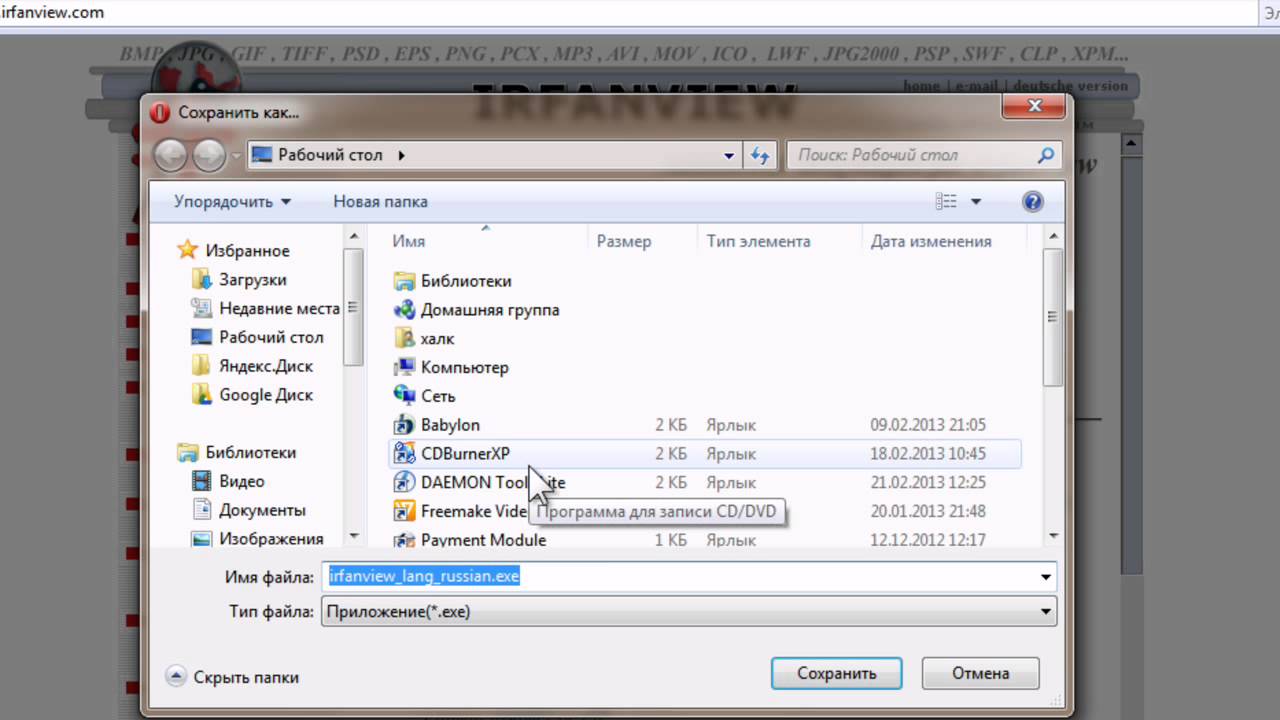The width and height of the screenshot is (1280, 720).
Task: Close the Сохранить как dialog
Action: [x=1035, y=106]
